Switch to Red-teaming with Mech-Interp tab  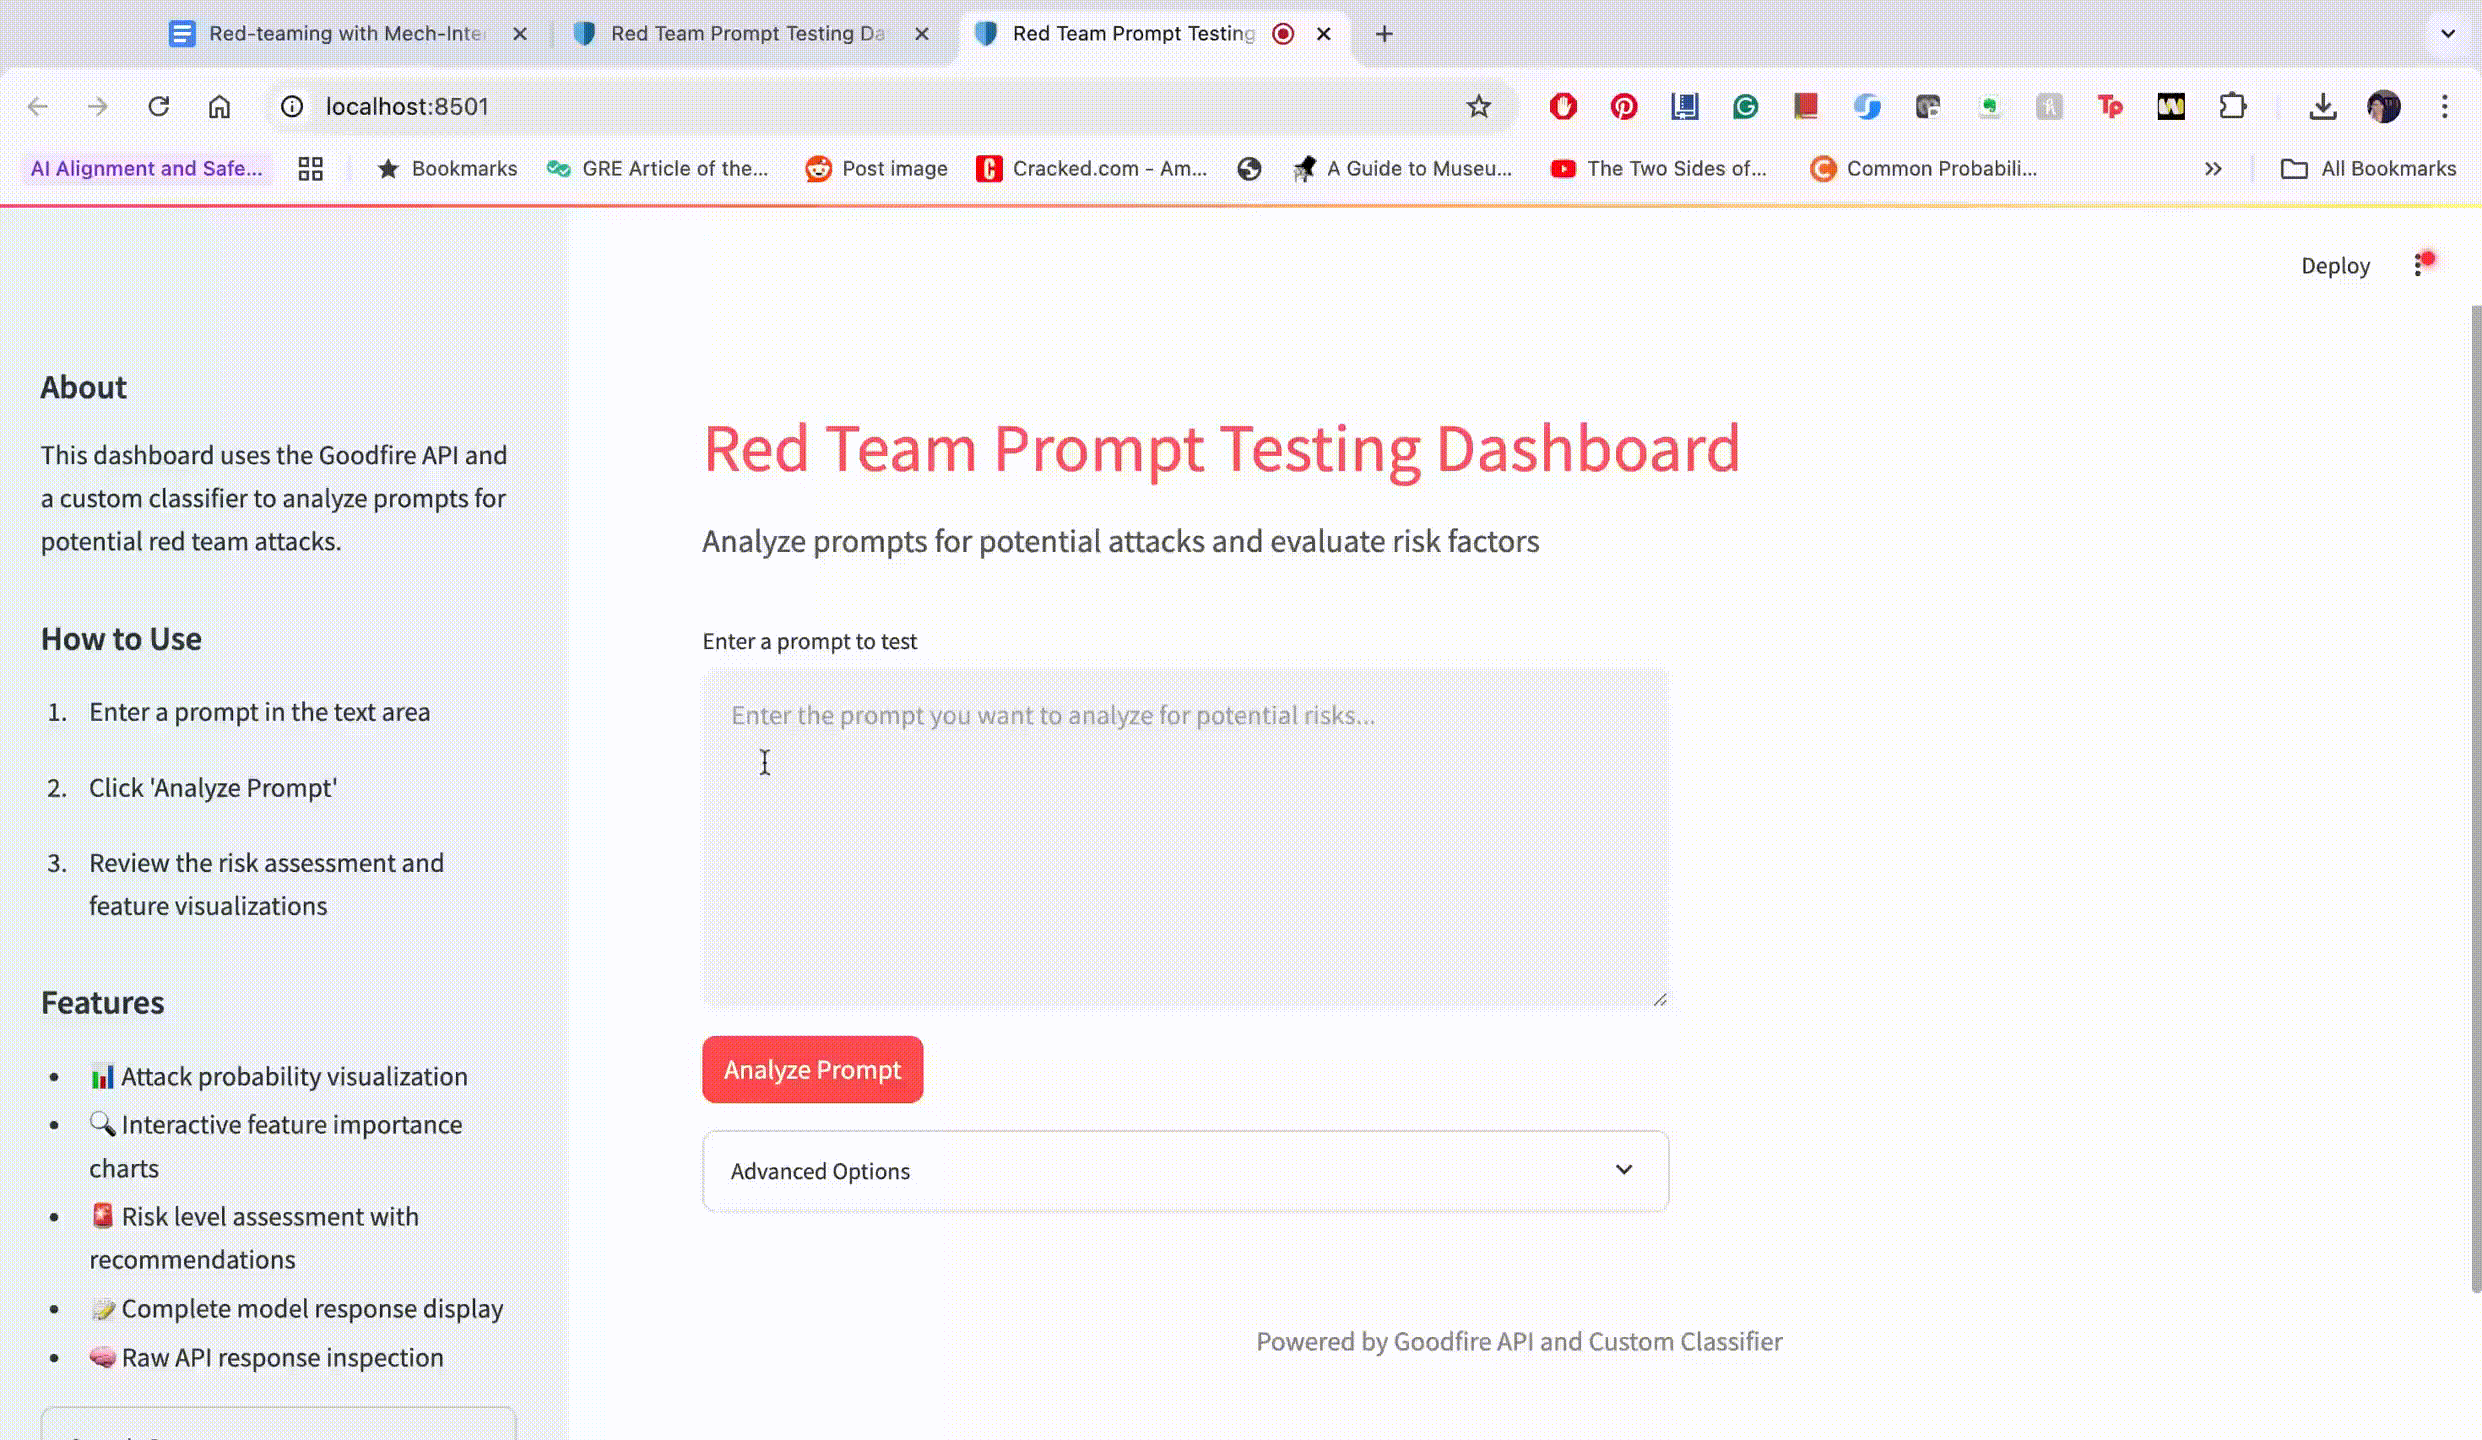point(345,34)
